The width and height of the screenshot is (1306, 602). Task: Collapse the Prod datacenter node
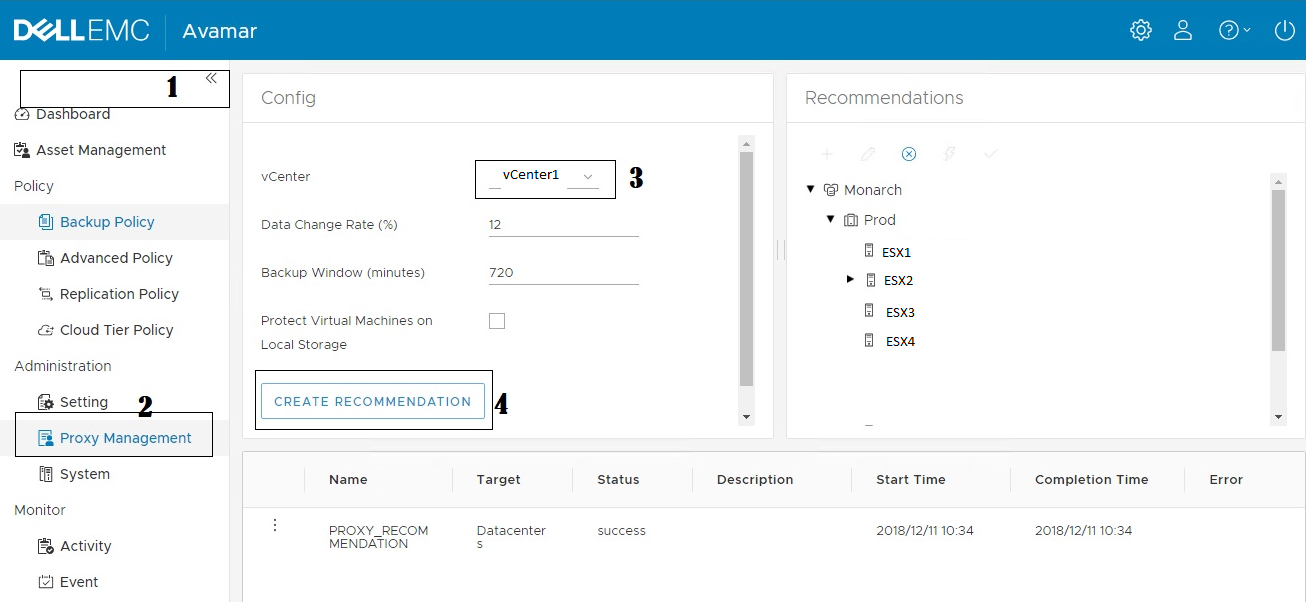831,219
